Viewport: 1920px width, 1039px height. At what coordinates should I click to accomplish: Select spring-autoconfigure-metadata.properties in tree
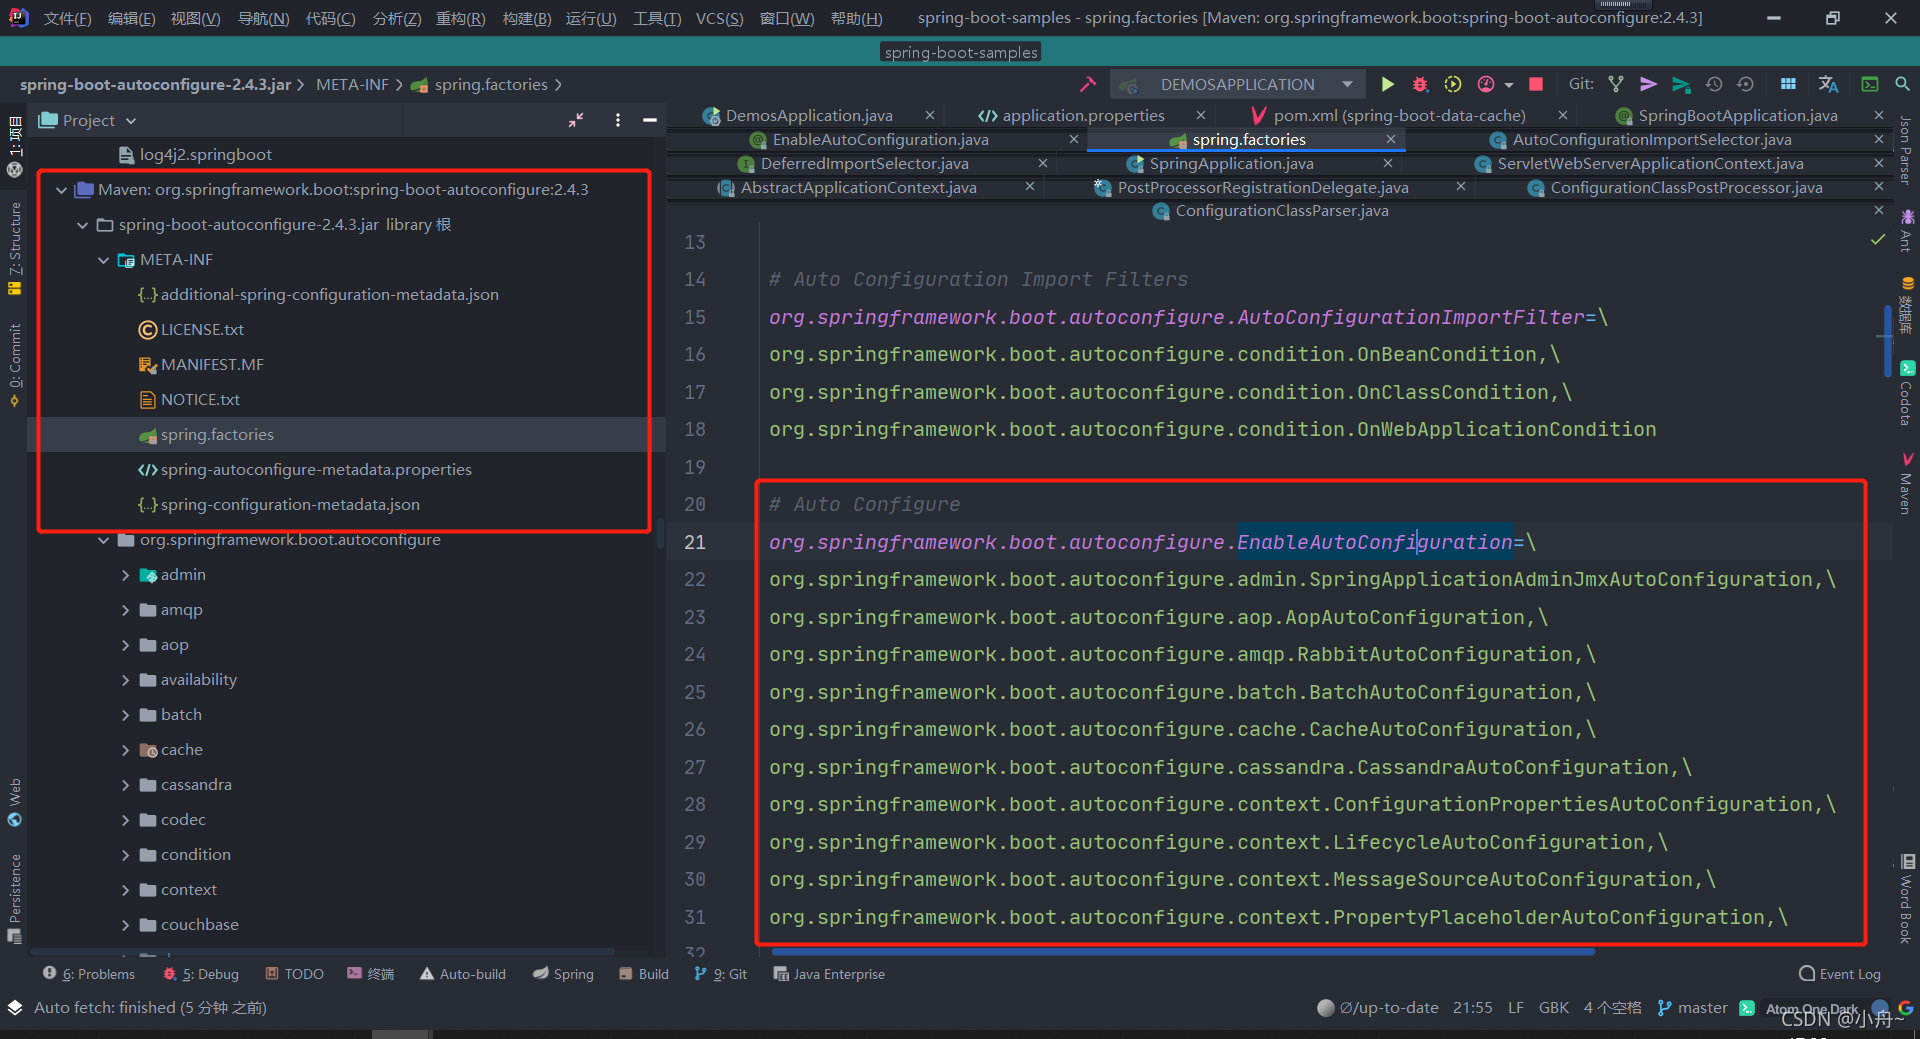coord(316,470)
